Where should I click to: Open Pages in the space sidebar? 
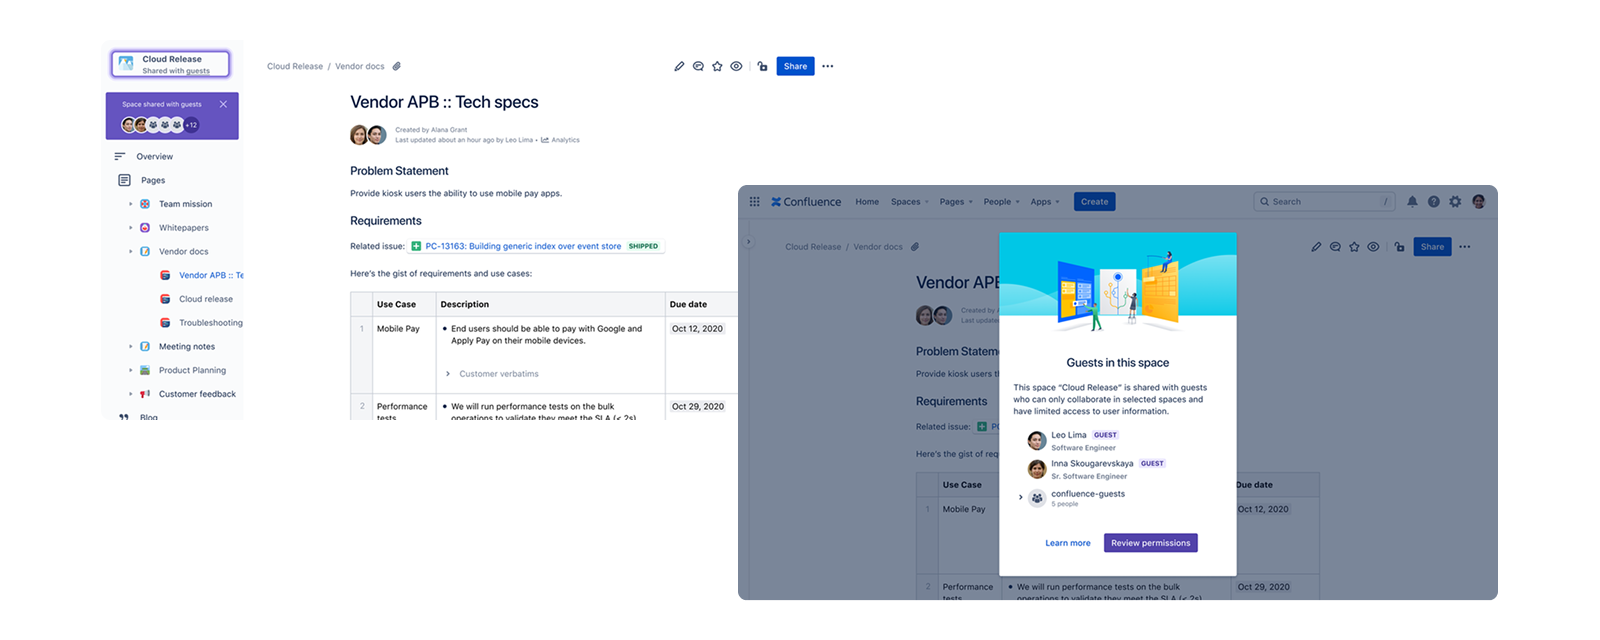(x=152, y=180)
